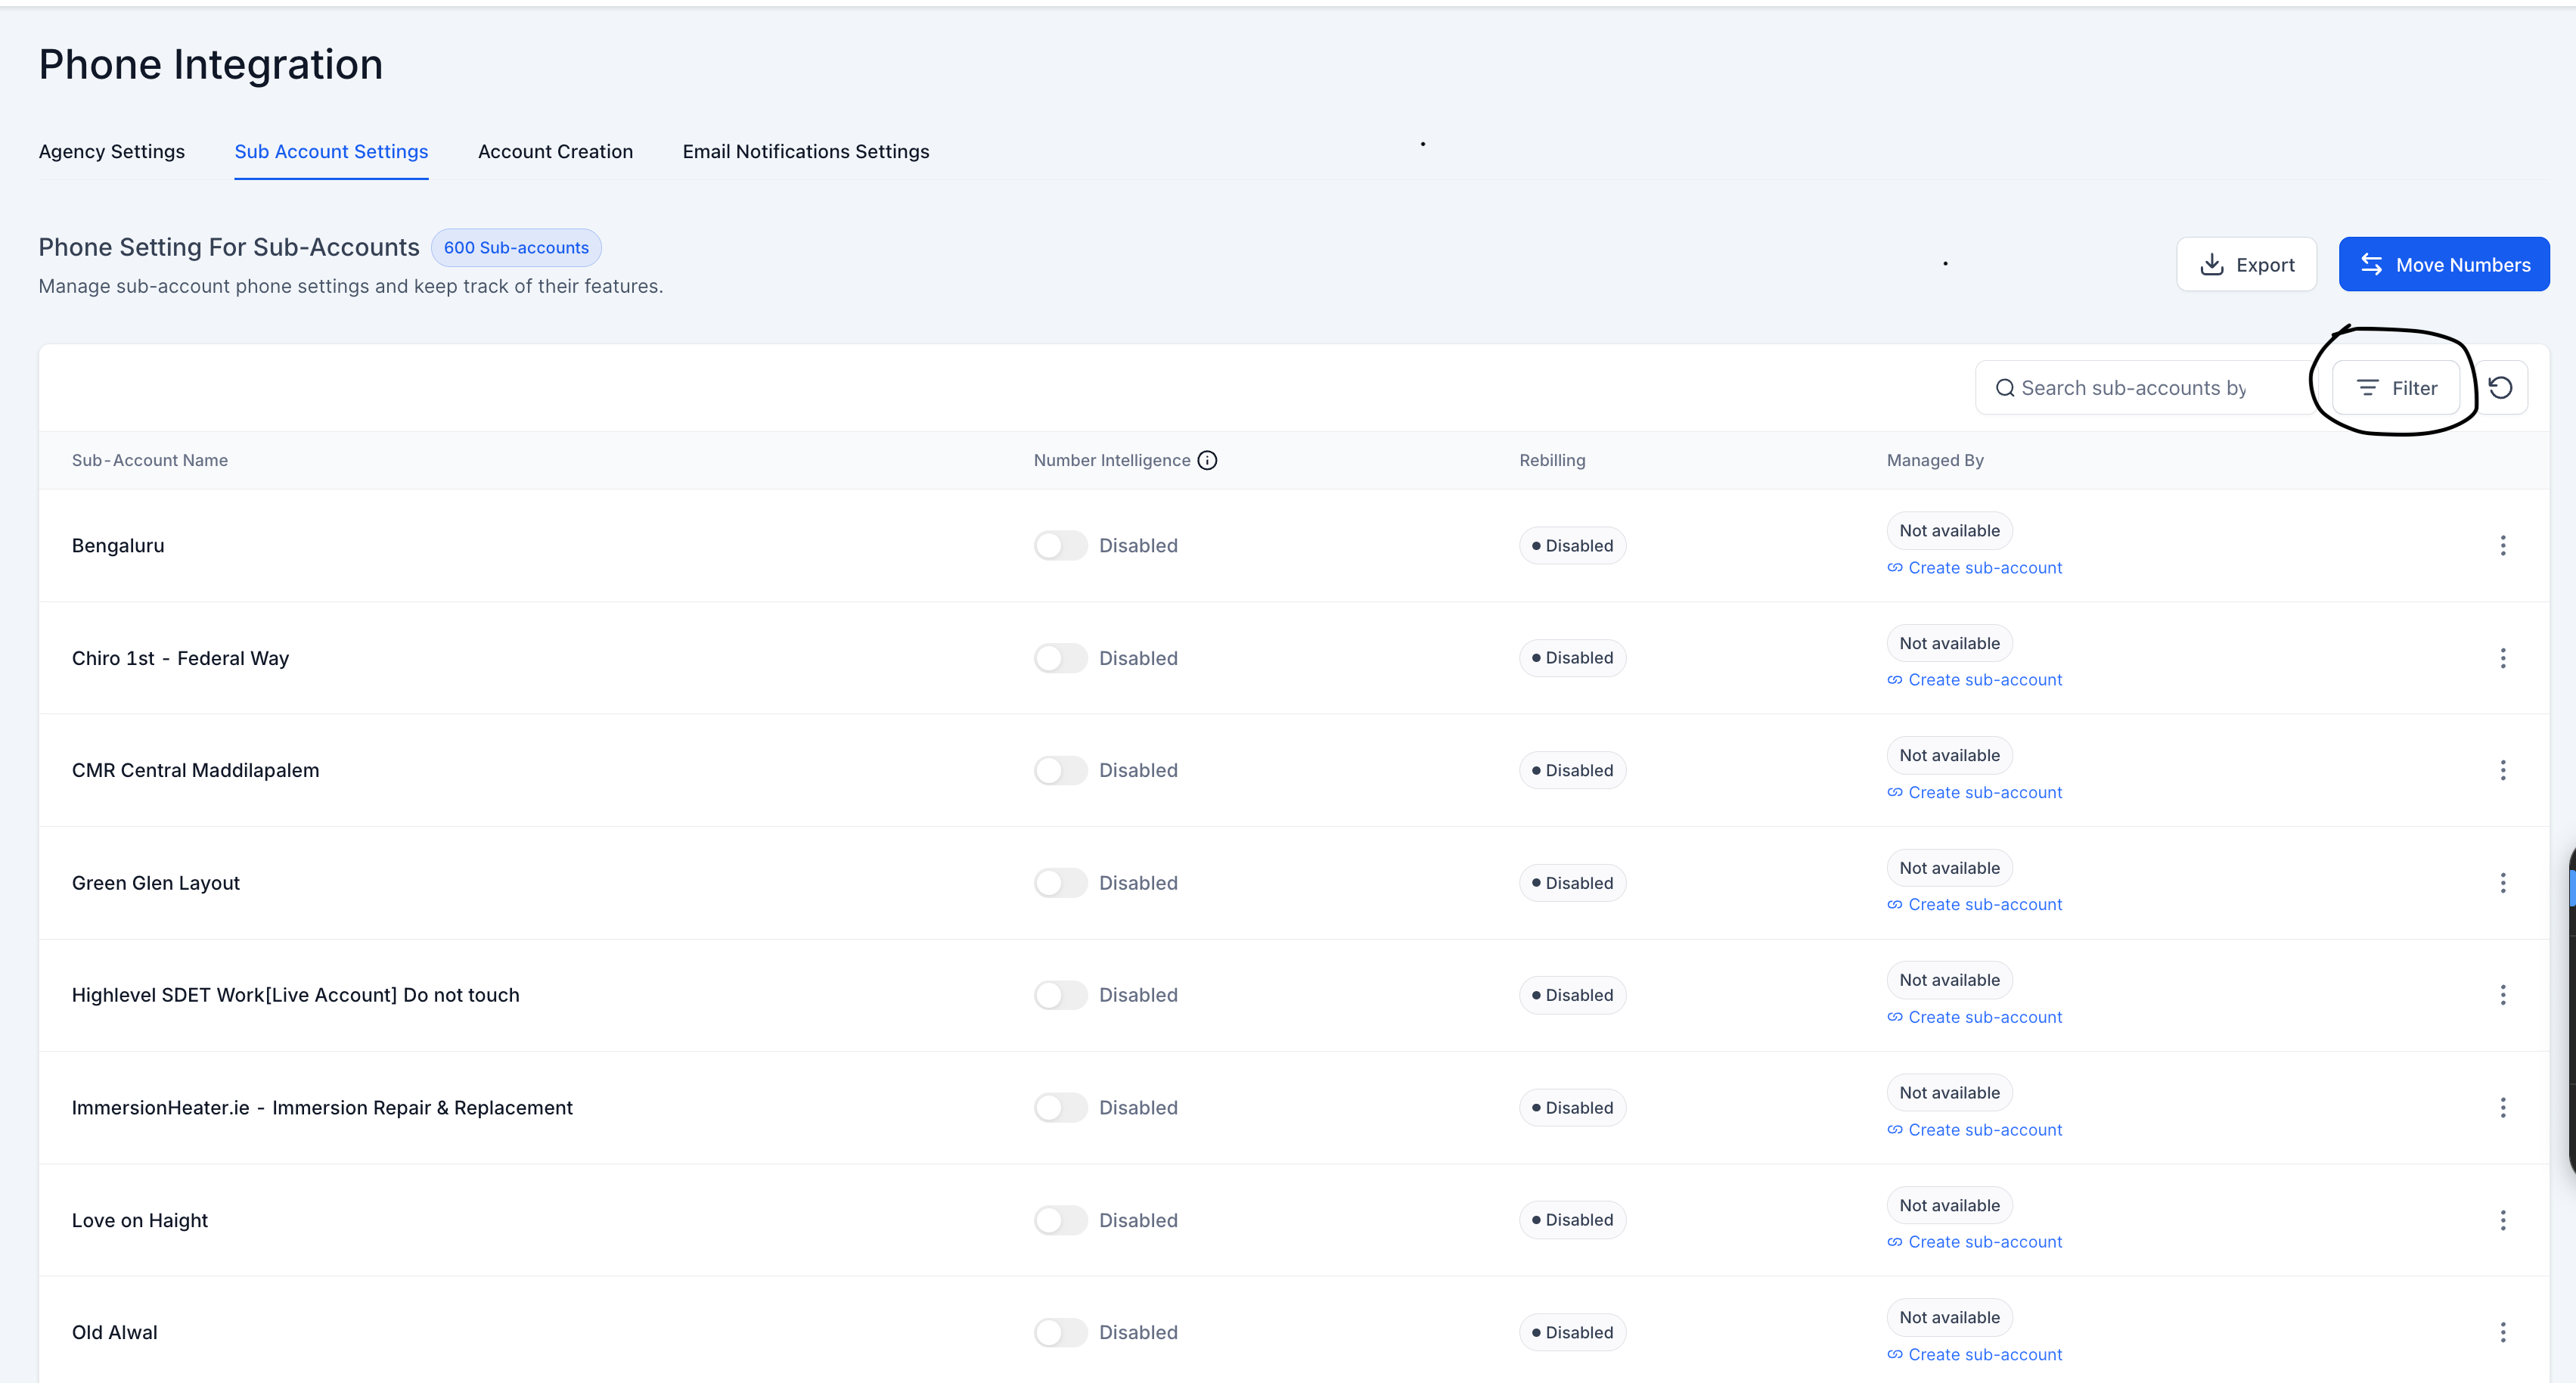Switch to the Agency Settings tab
Viewport: 2576px width, 1383px height.
tap(111, 151)
